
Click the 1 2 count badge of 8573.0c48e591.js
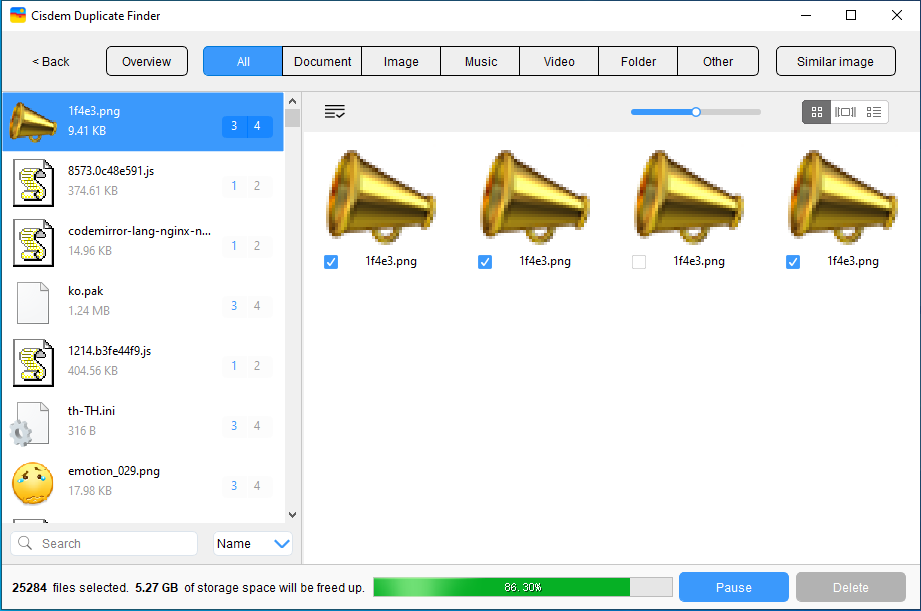tap(247, 186)
